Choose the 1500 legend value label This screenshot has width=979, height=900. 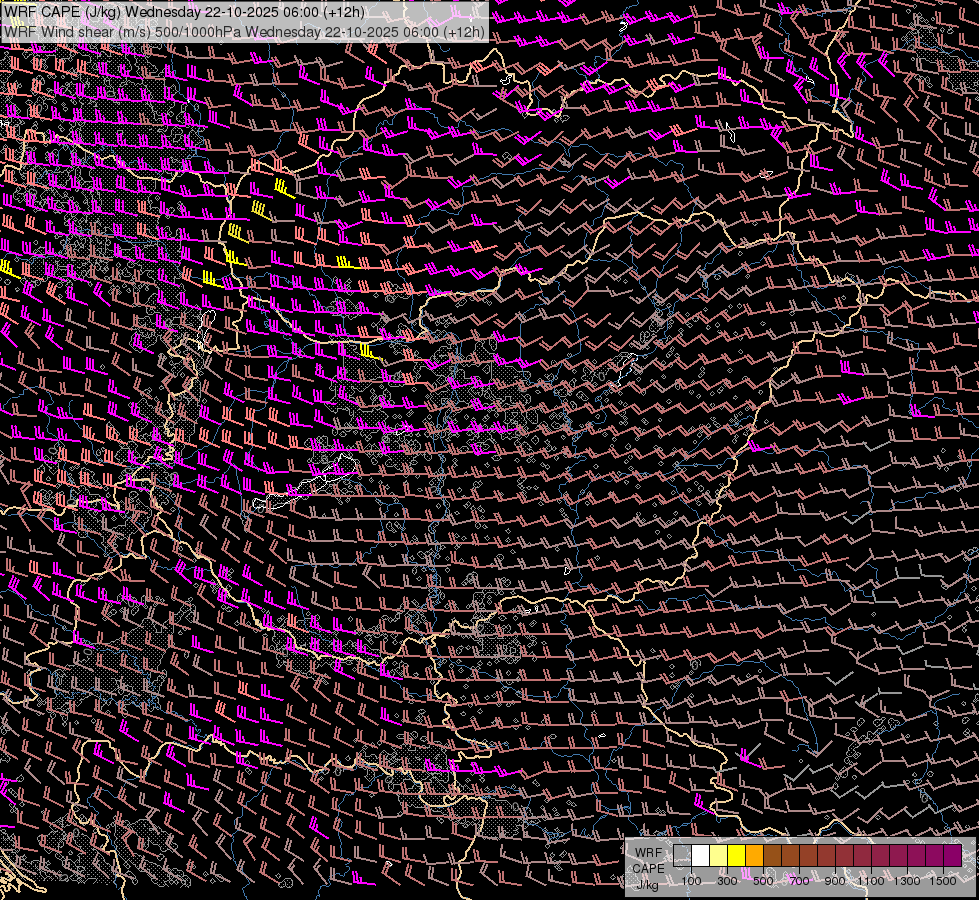(942, 881)
